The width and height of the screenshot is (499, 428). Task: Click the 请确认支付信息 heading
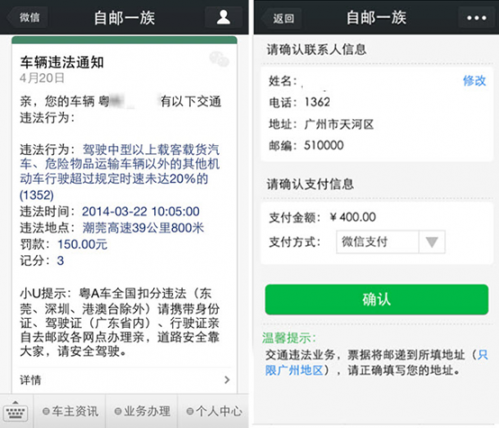pos(310,184)
